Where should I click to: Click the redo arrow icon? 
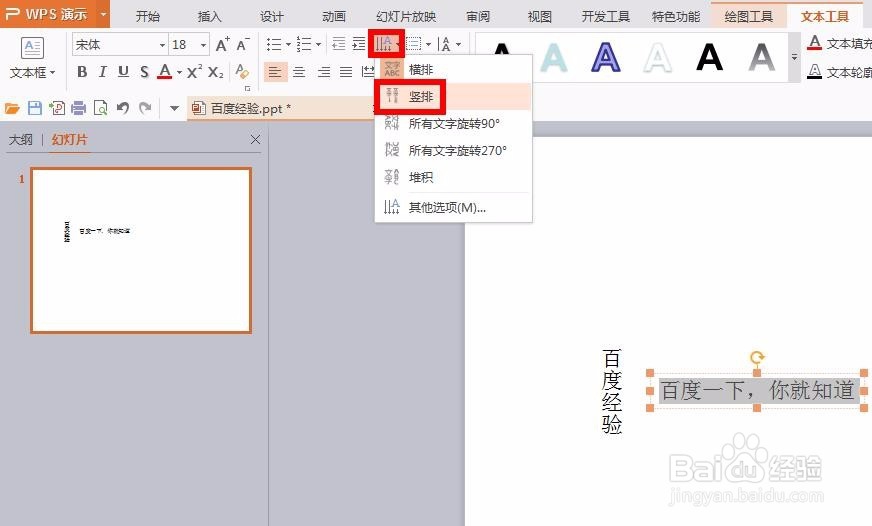tap(145, 108)
